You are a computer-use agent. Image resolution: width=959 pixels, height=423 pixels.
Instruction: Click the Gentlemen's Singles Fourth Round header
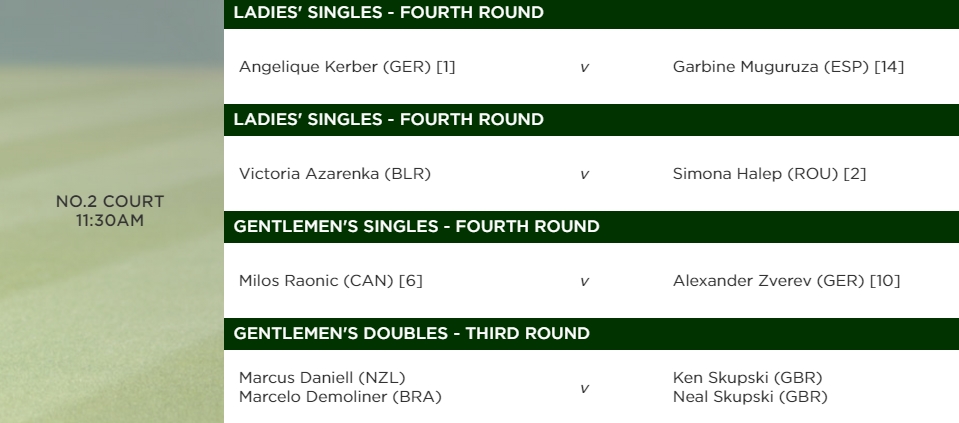[x=416, y=227]
